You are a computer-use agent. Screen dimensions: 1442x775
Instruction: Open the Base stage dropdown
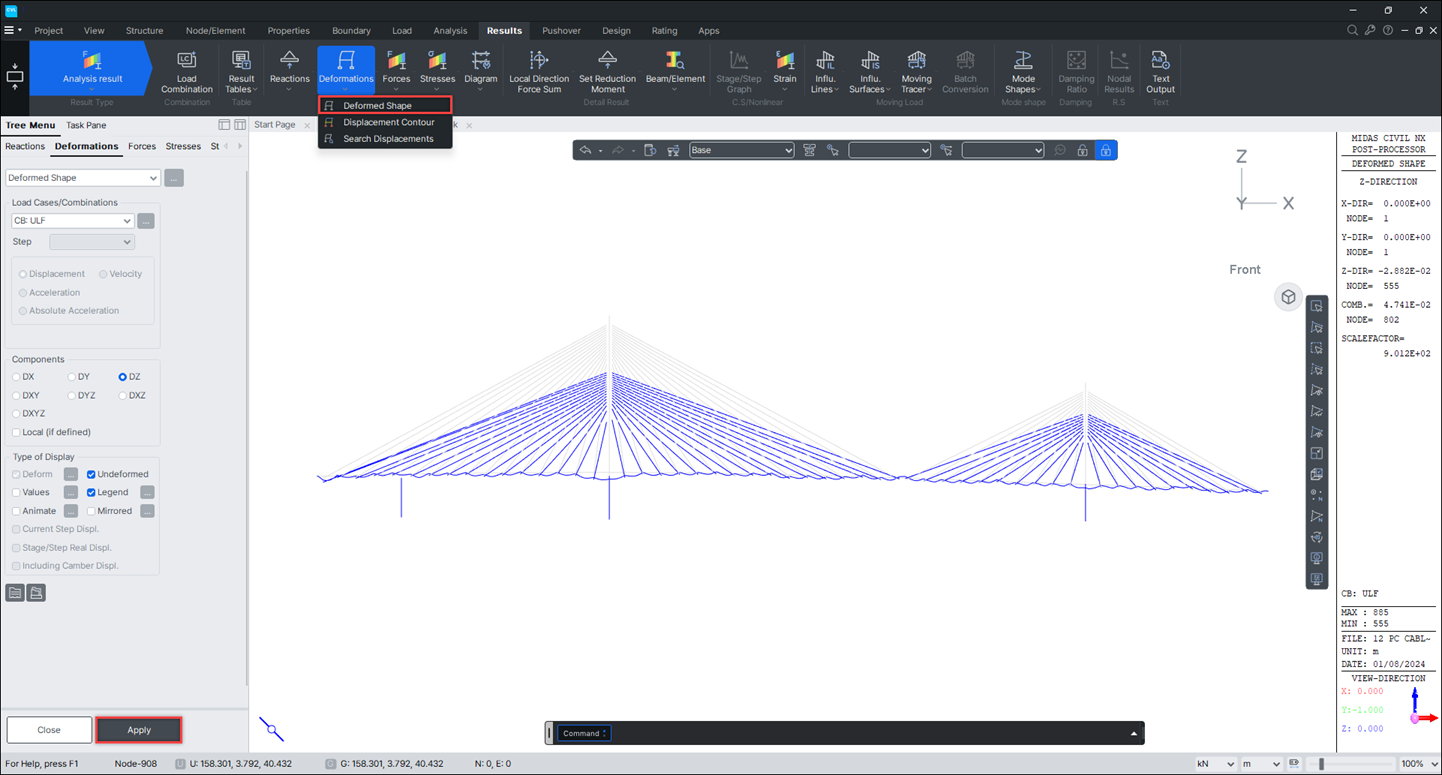click(x=741, y=150)
